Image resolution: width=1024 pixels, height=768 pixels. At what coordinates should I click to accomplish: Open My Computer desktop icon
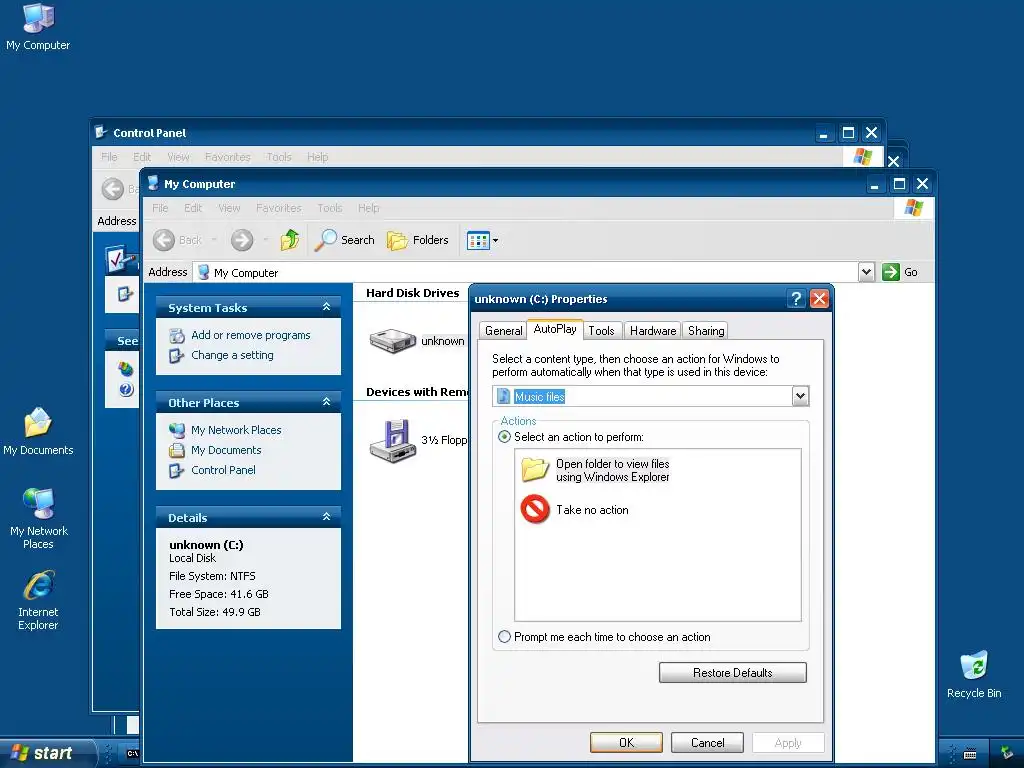coord(38,27)
